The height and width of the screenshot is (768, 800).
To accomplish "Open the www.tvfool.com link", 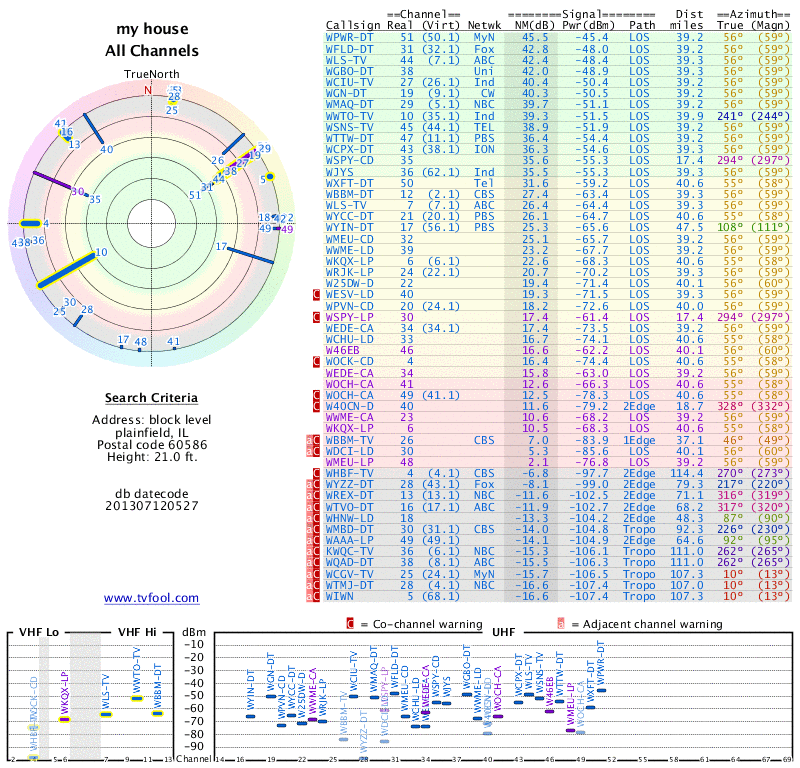I will click(151, 598).
